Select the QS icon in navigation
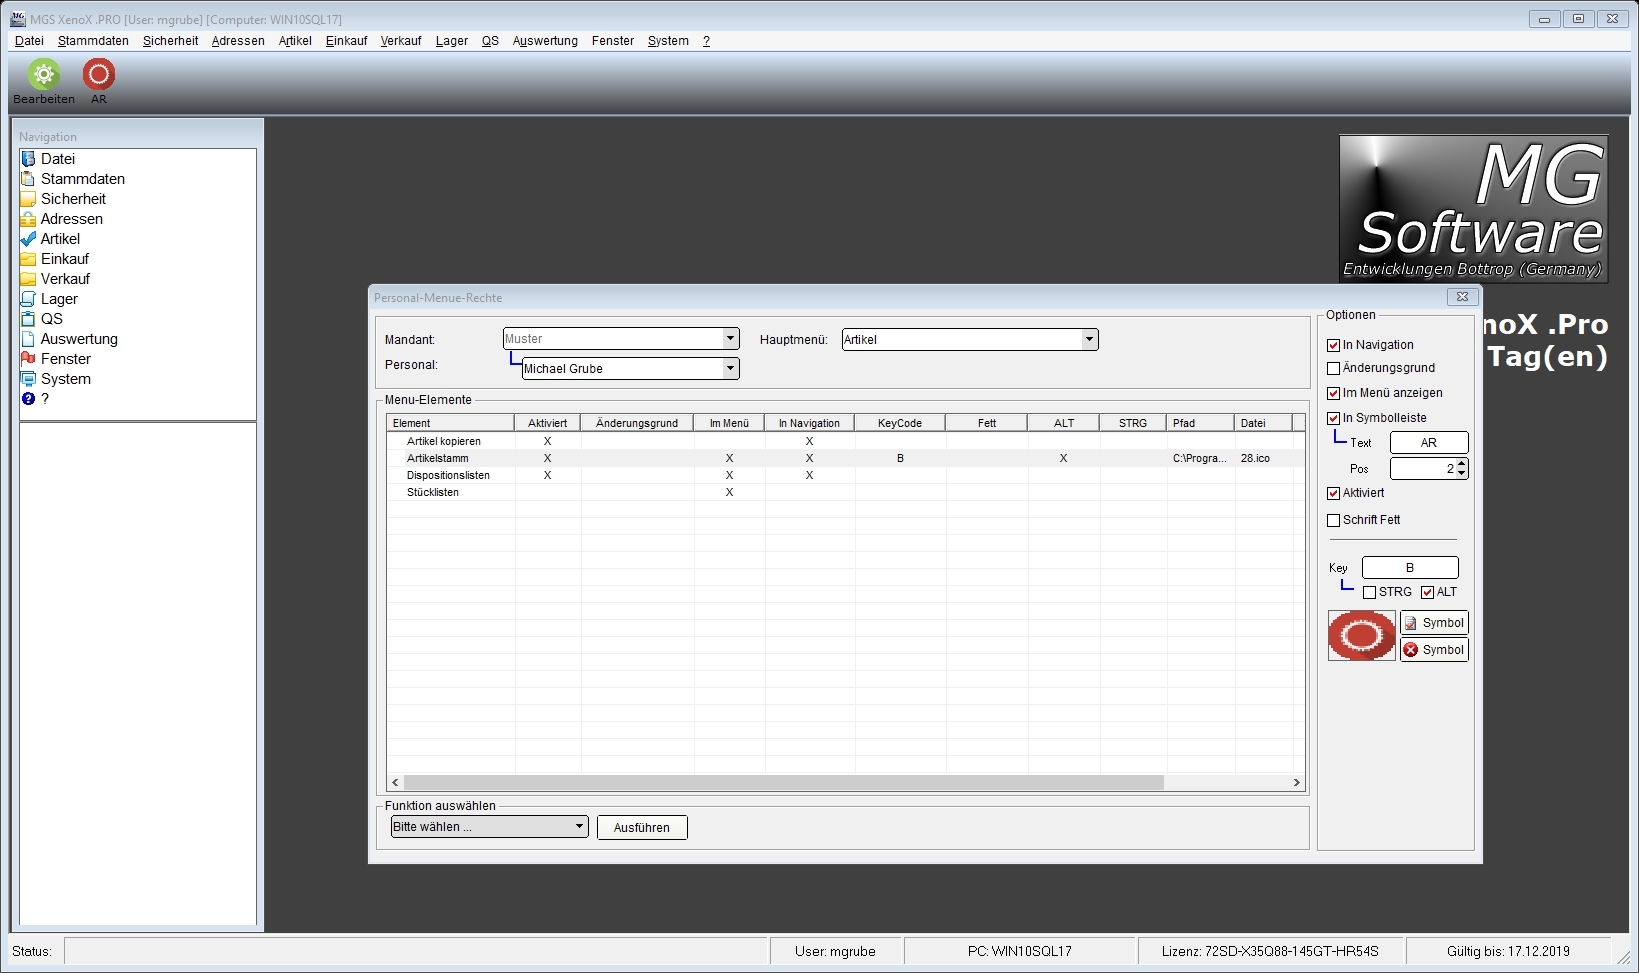This screenshot has width=1639, height=973. click(28, 319)
